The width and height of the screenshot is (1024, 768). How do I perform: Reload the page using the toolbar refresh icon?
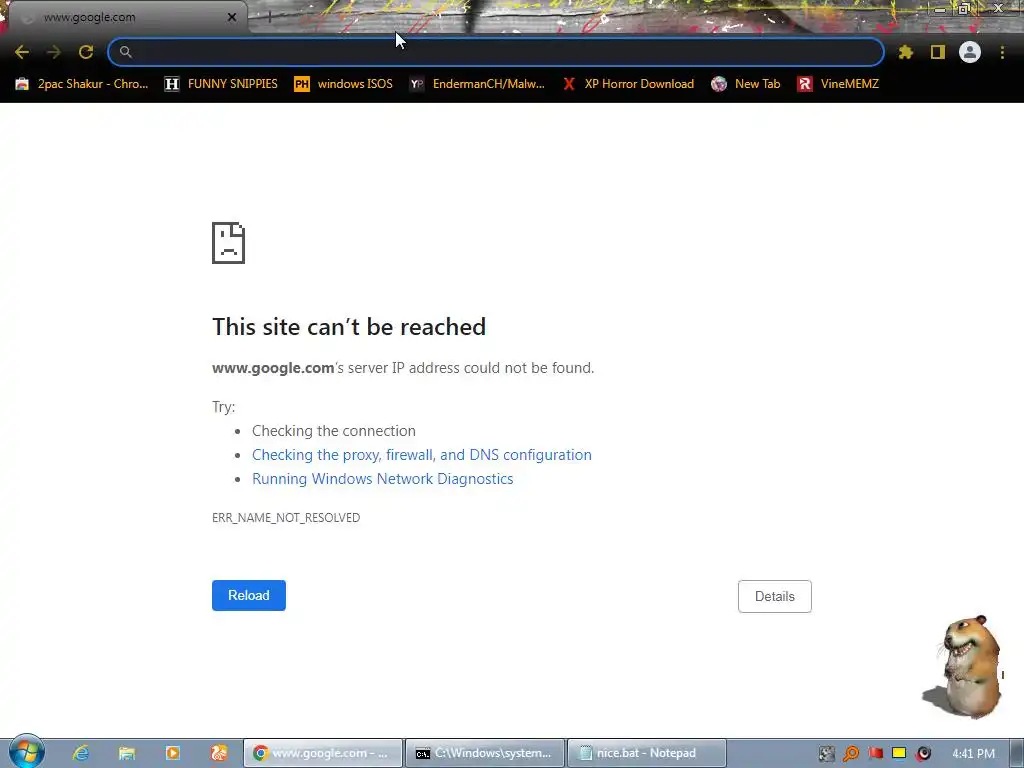86,52
